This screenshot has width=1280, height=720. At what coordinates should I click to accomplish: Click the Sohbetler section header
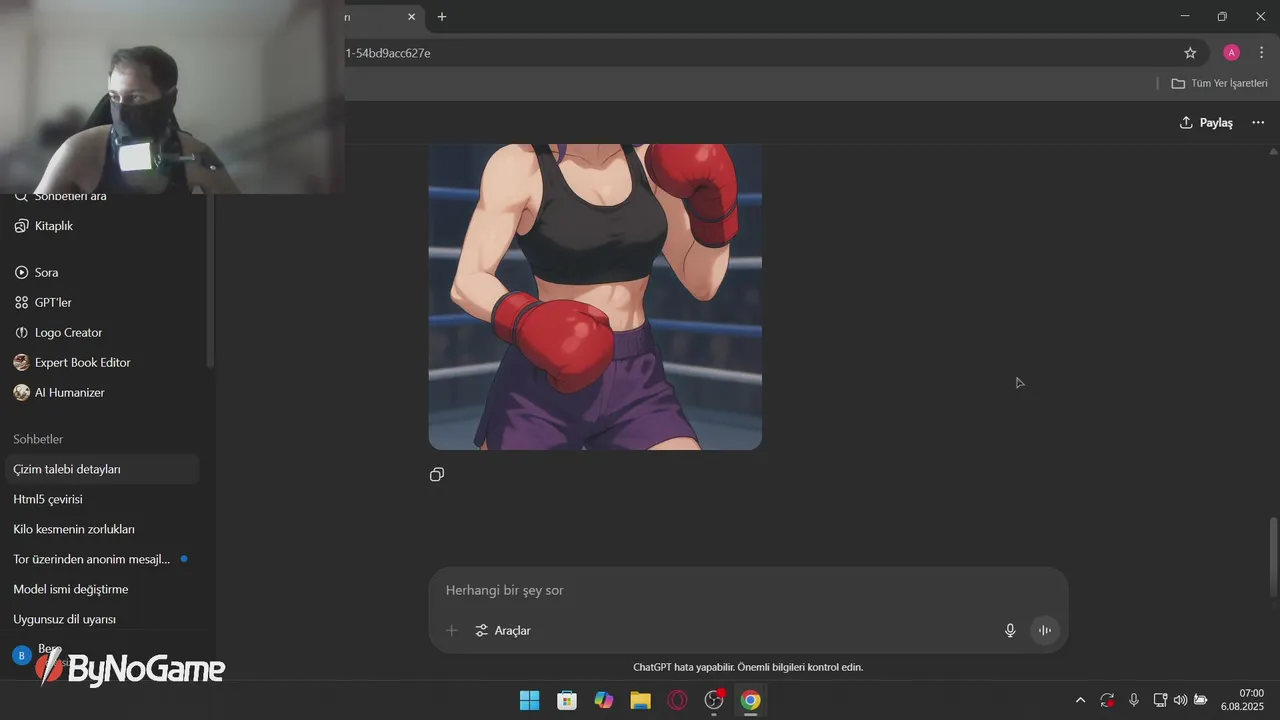tap(38, 439)
